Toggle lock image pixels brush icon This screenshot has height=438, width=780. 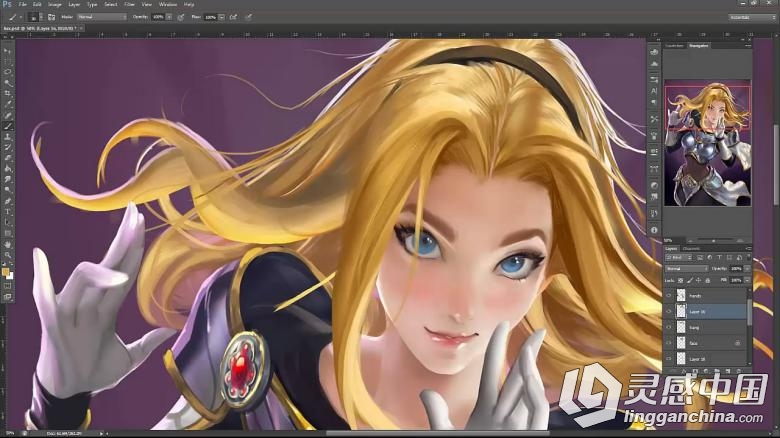689,280
